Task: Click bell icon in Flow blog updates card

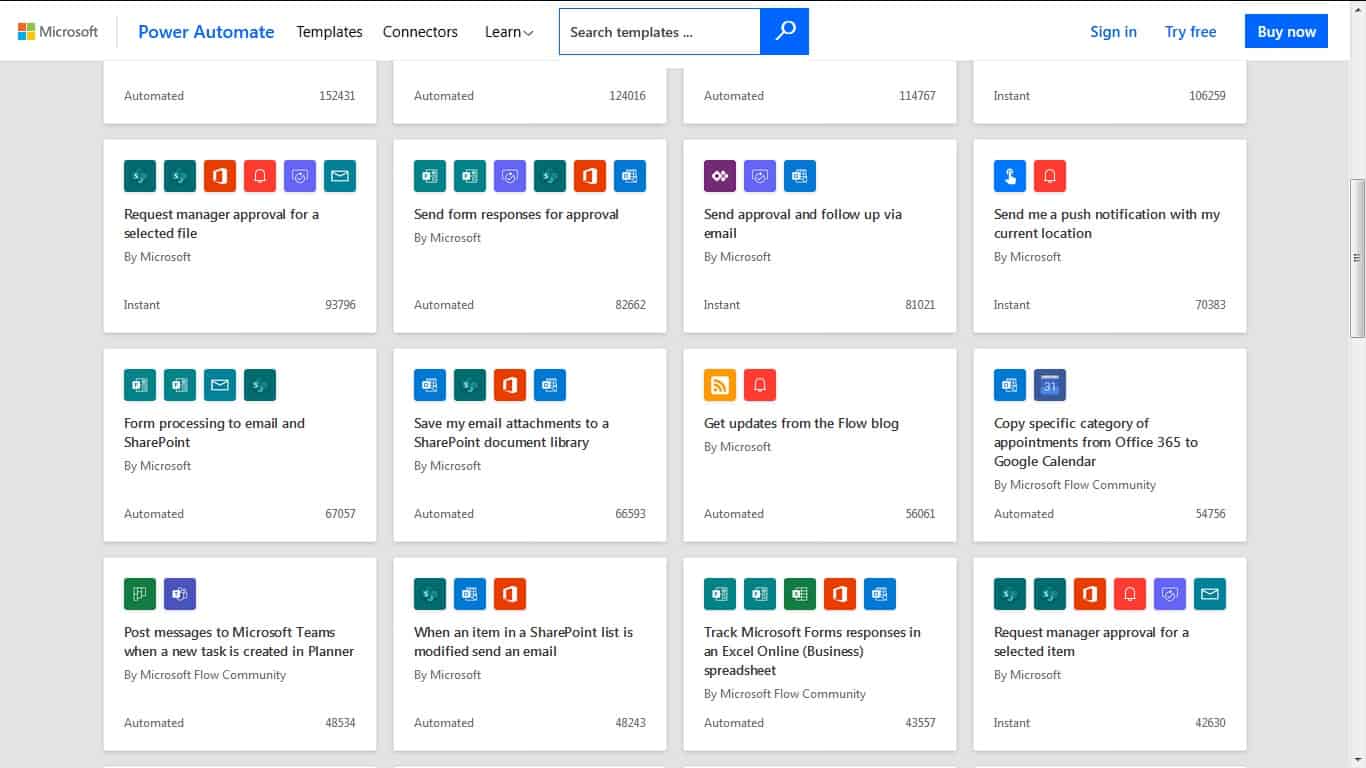Action: tap(760, 385)
